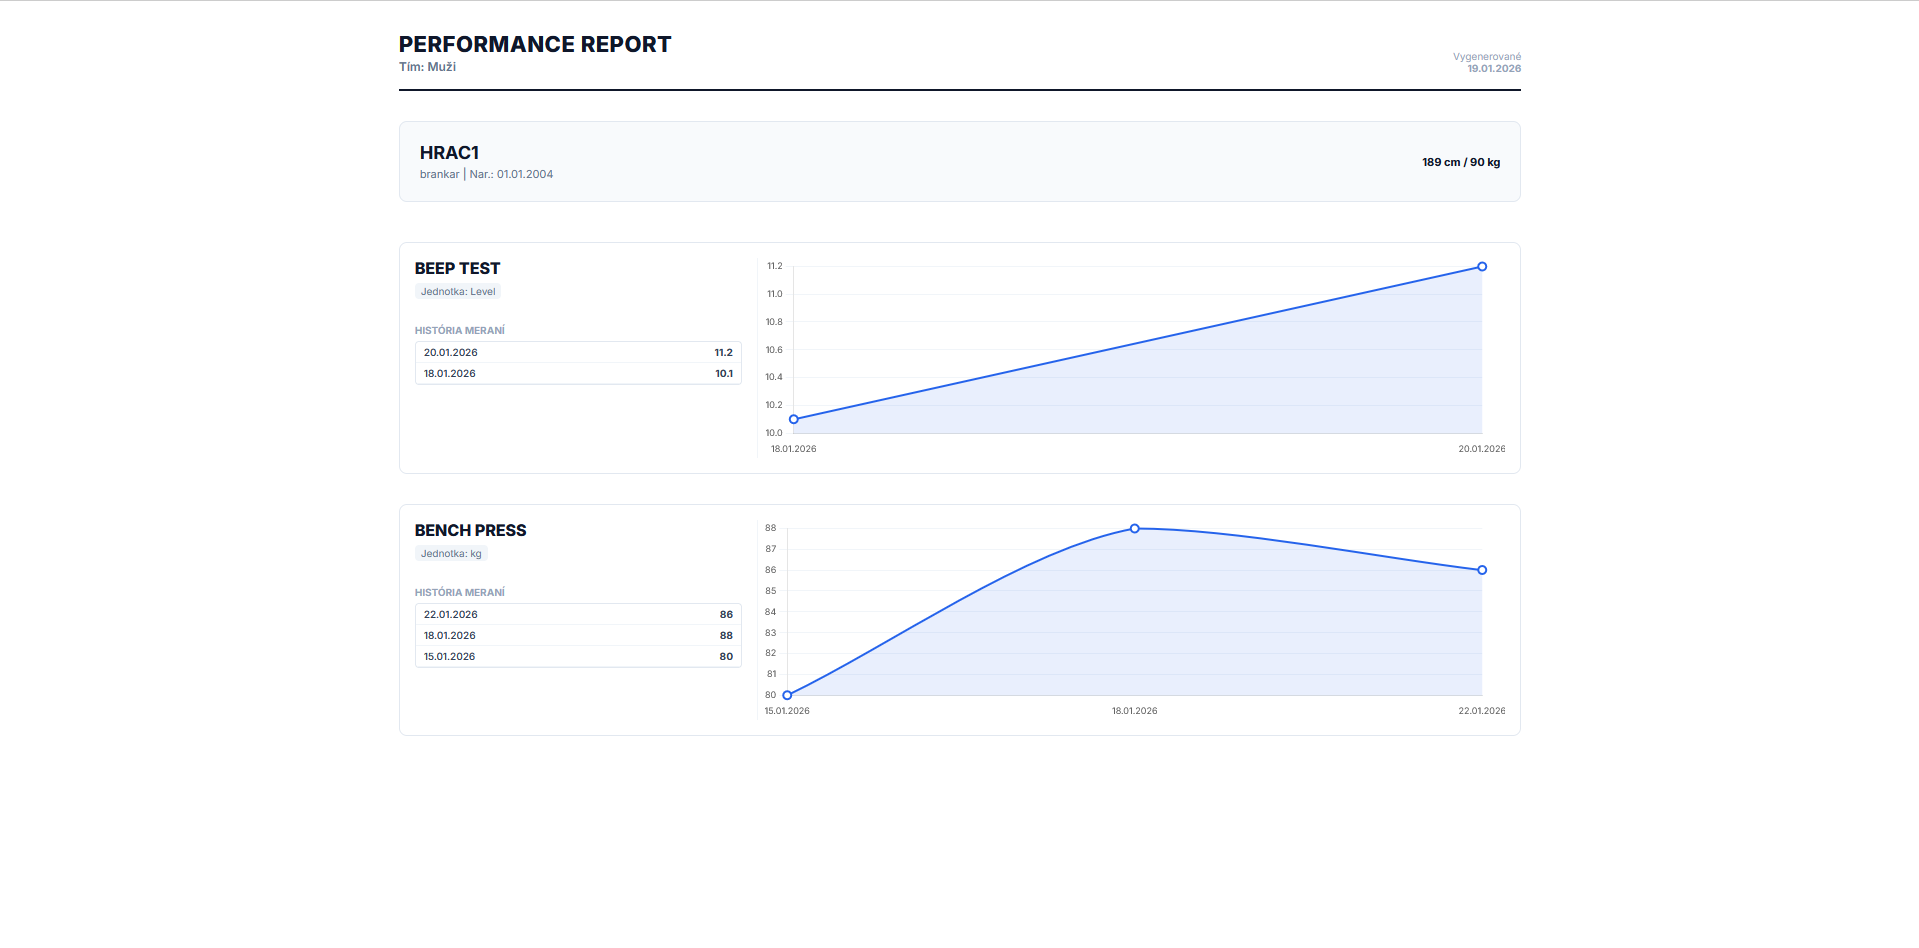Select the HRAC1 player name

449,153
